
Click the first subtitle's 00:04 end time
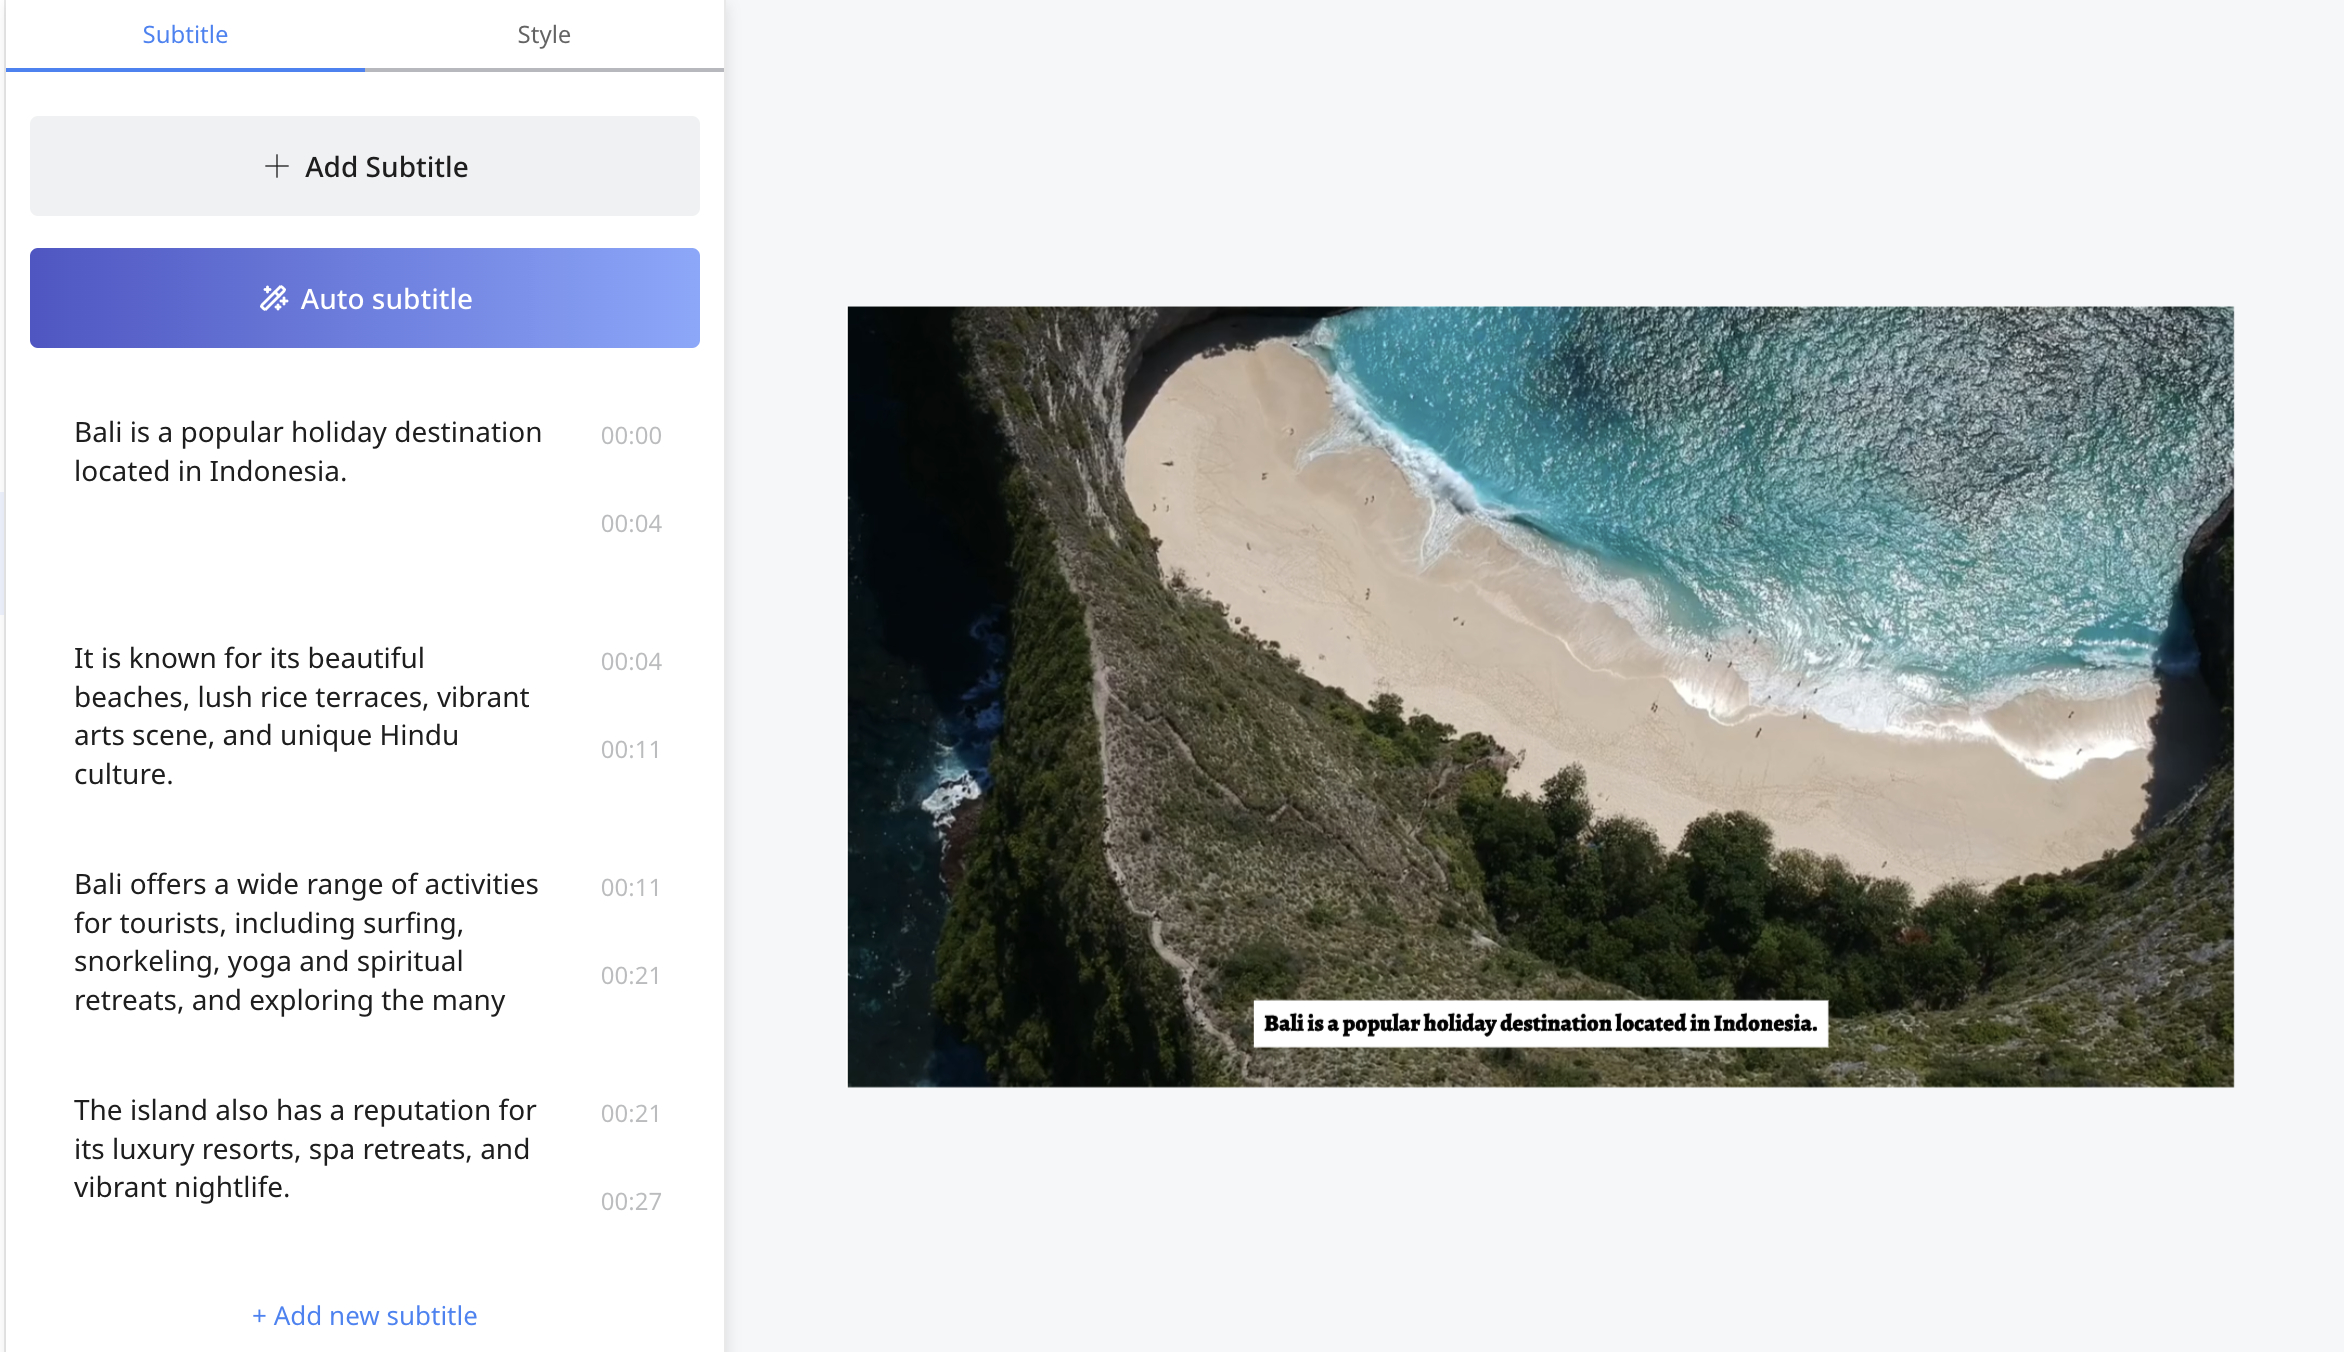pos(631,524)
